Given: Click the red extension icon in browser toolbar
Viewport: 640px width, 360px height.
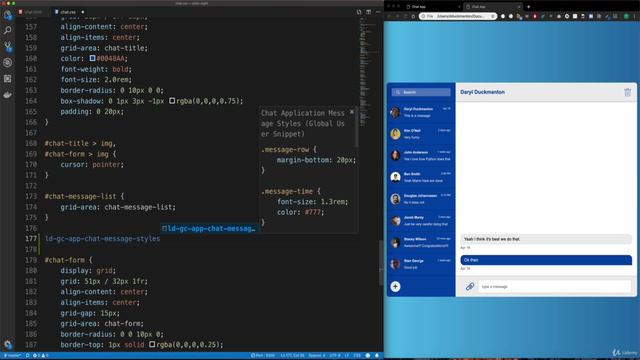Looking at the screenshot, I should click(x=535, y=16).
